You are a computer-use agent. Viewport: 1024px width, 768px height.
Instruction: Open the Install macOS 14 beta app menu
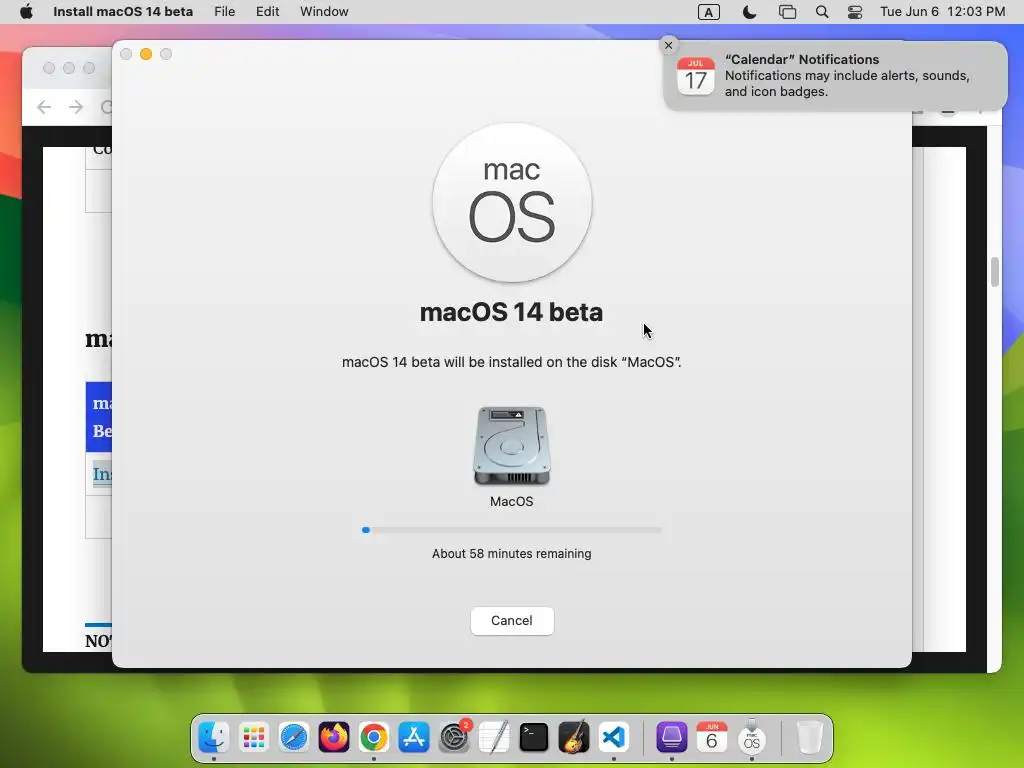click(x=123, y=12)
